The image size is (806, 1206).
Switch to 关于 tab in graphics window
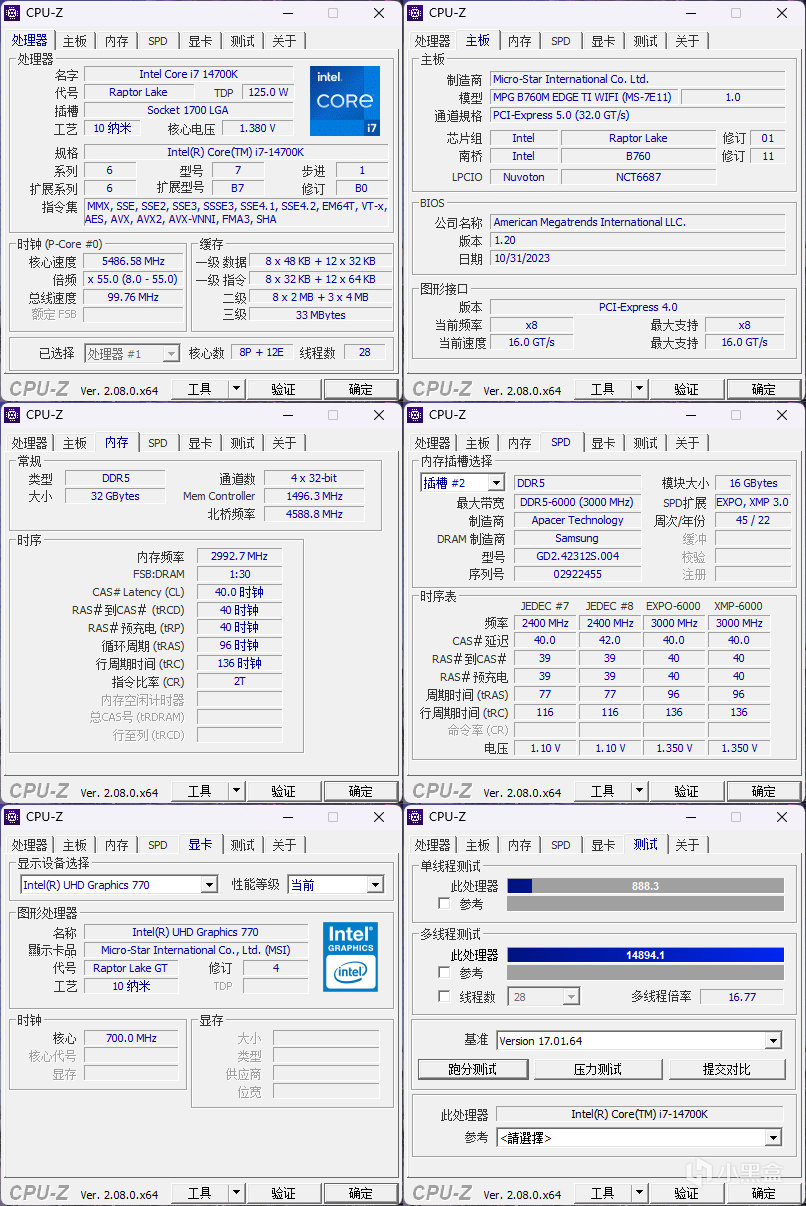tap(284, 845)
